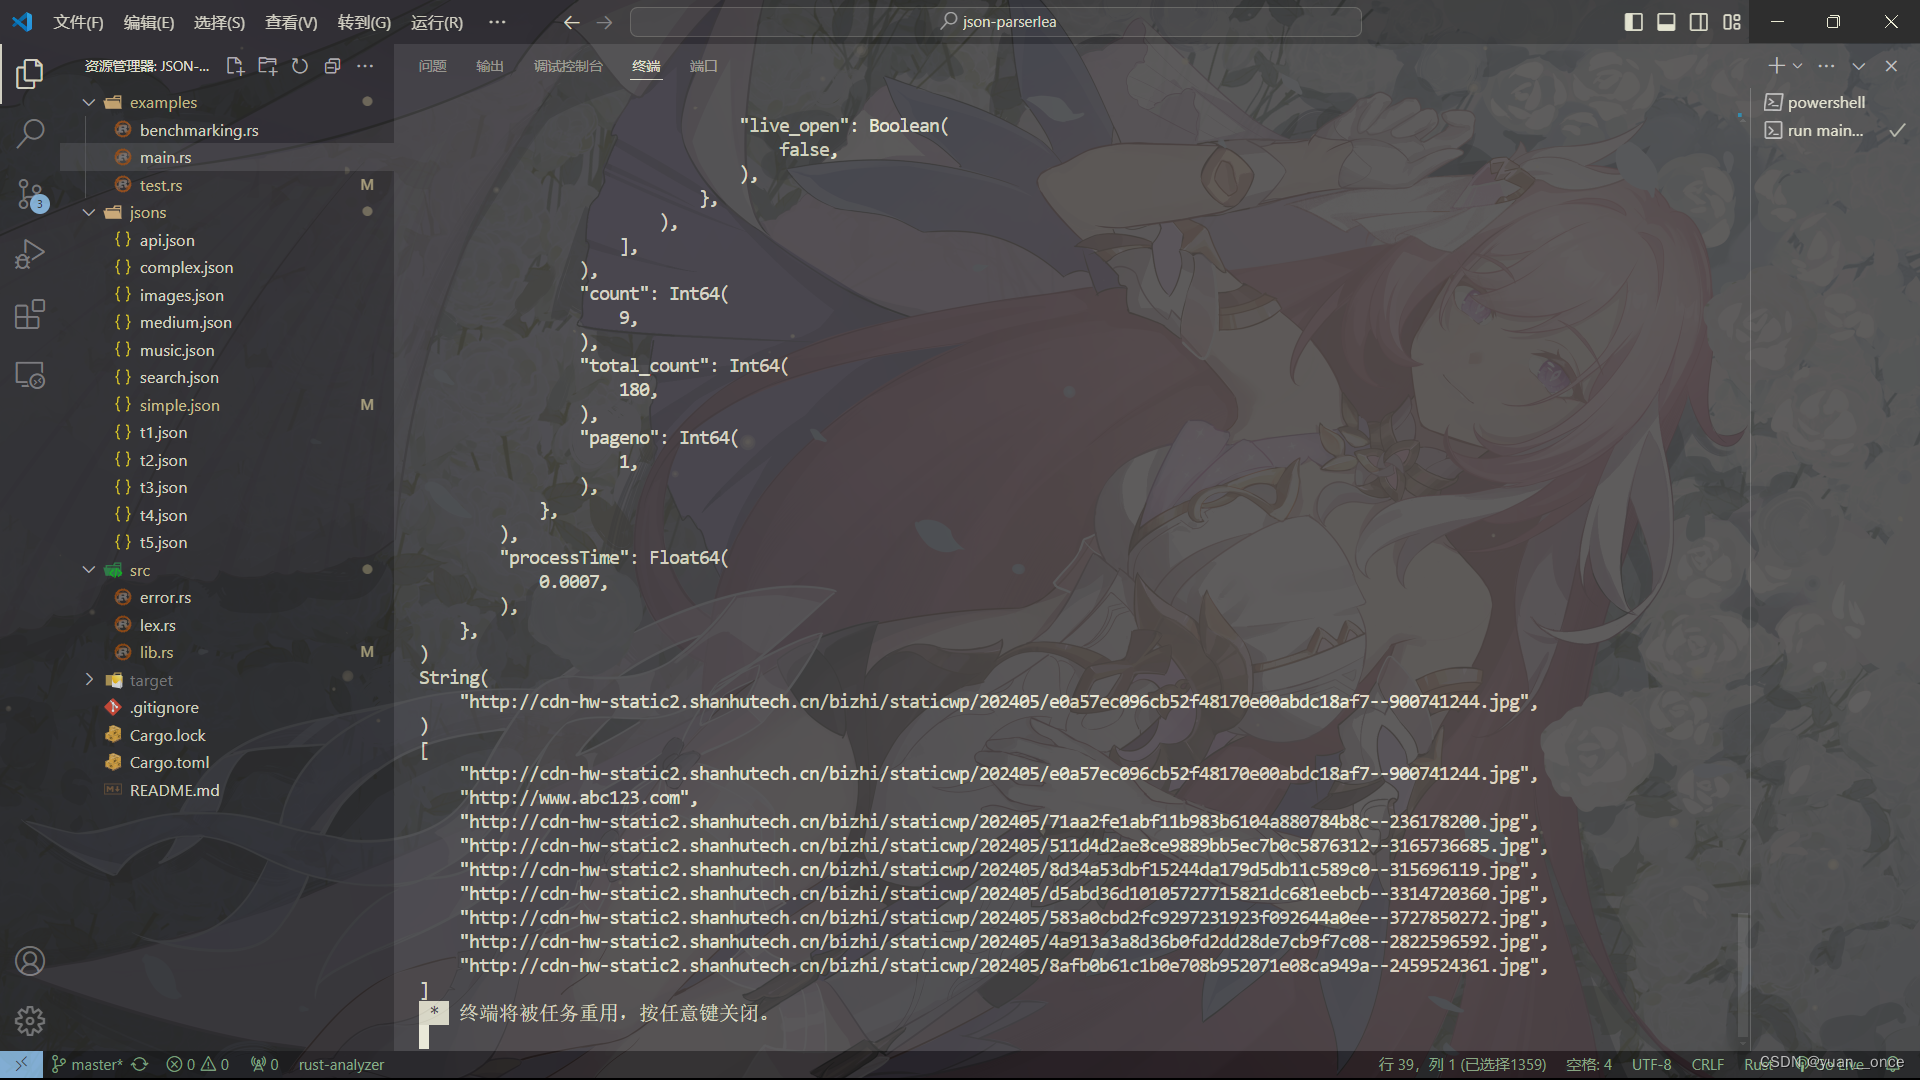
Task: Open README.md file
Action: [x=227, y=790]
